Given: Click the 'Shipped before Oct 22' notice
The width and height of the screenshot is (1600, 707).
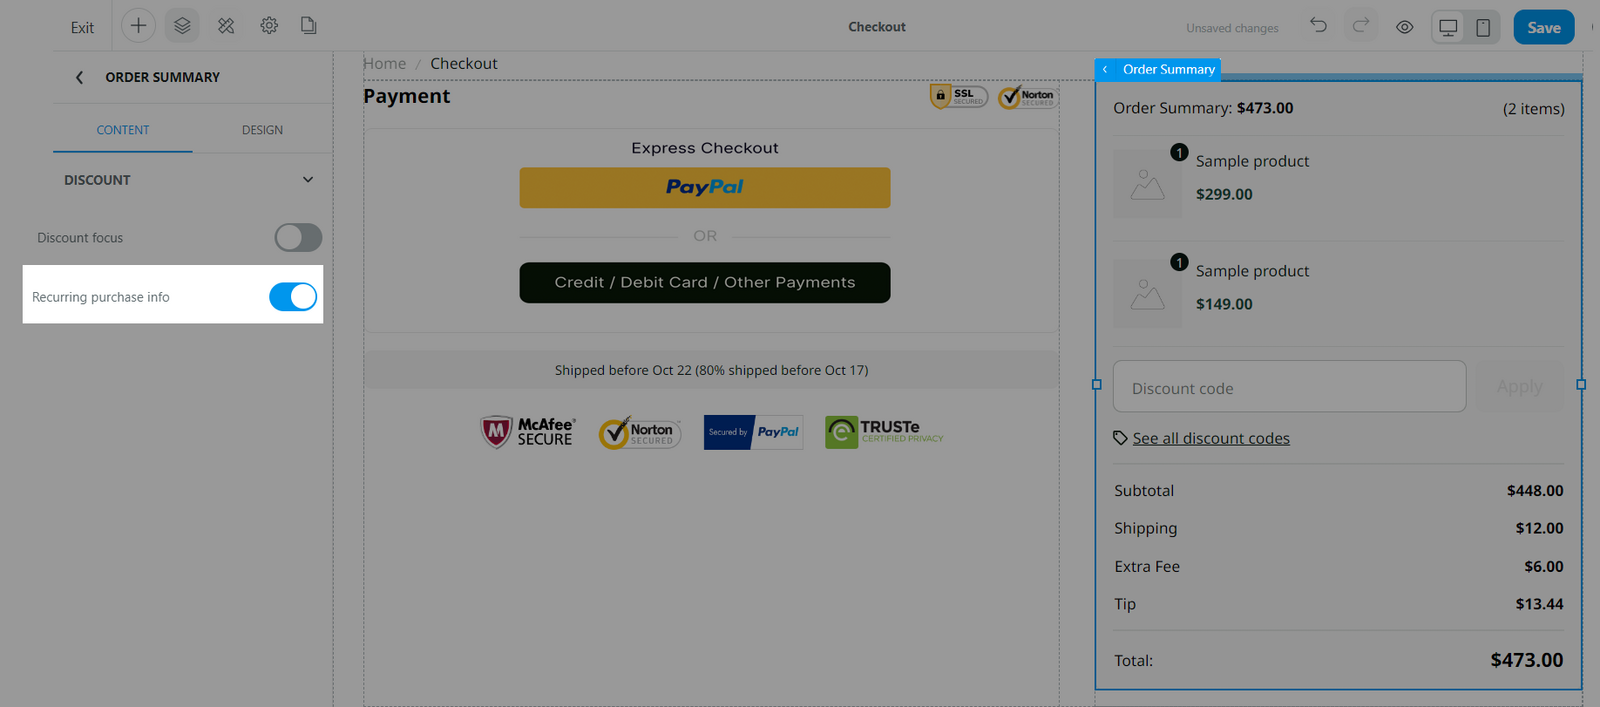Looking at the screenshot, I should 712,370.
